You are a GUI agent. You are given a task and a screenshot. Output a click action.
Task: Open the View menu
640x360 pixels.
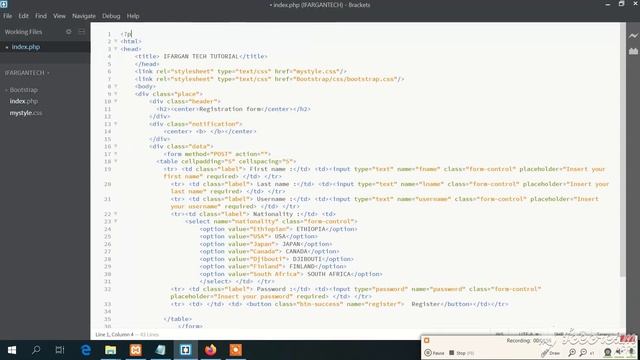click(59, 16)
